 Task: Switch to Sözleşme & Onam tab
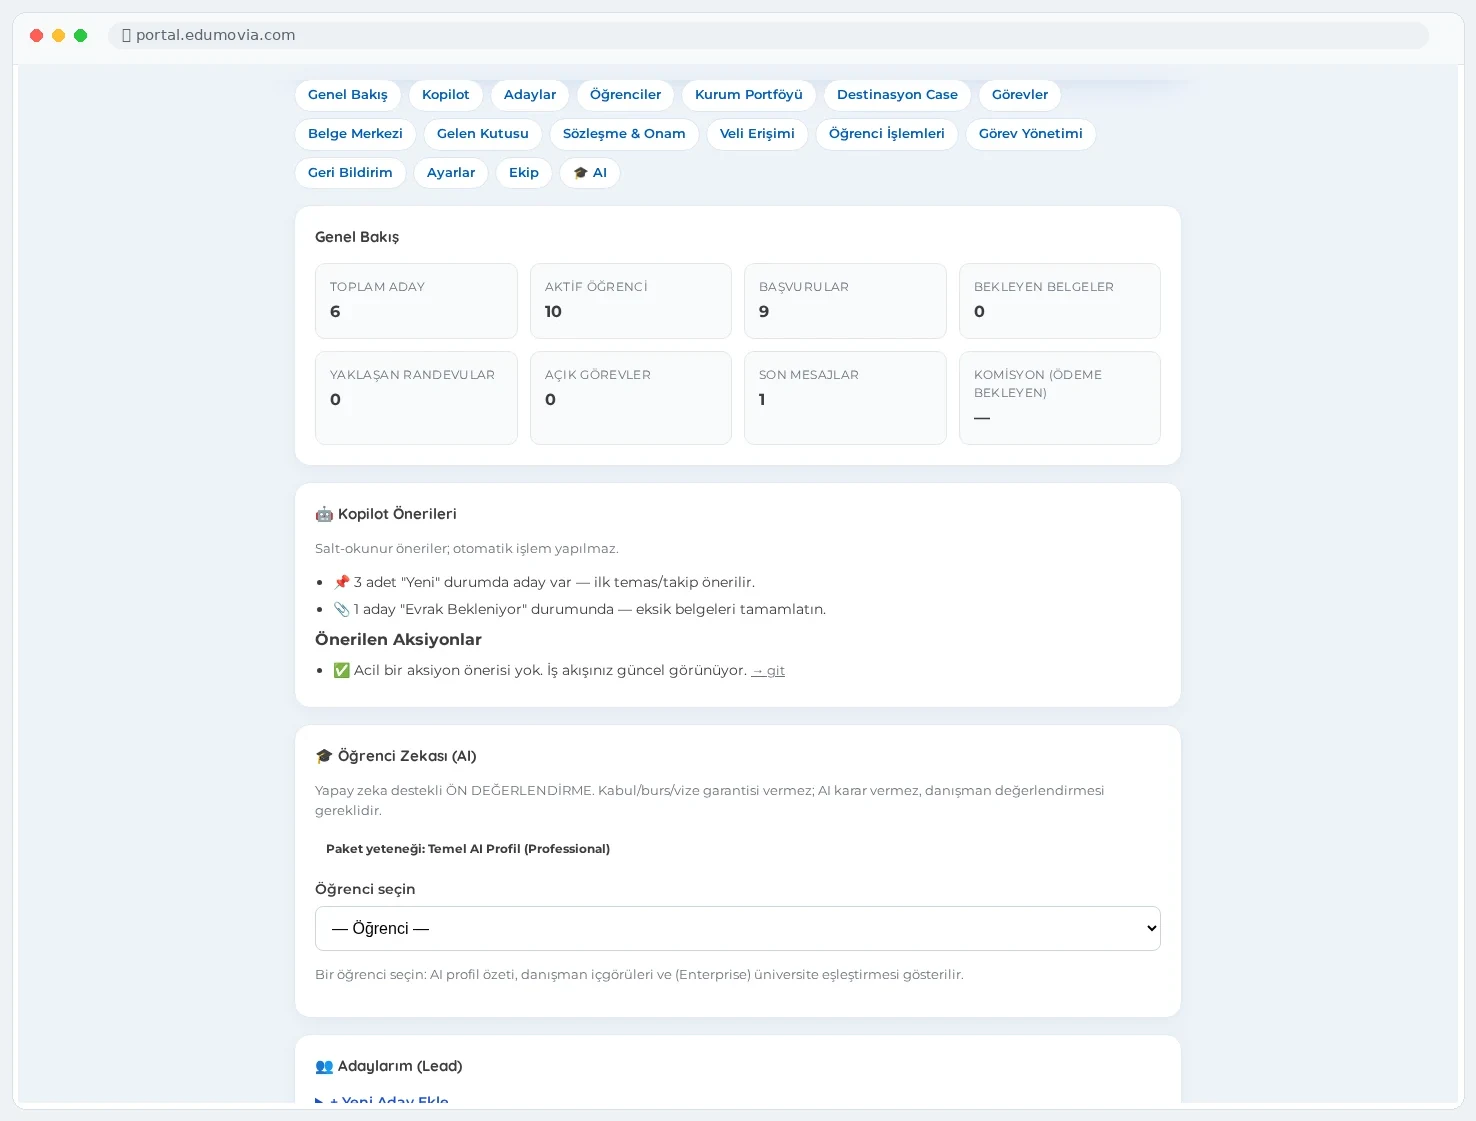point(624,134)
